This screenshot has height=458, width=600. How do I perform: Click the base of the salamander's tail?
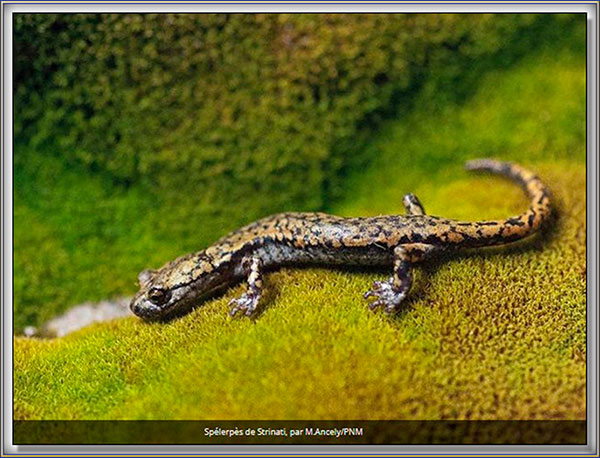450,233
